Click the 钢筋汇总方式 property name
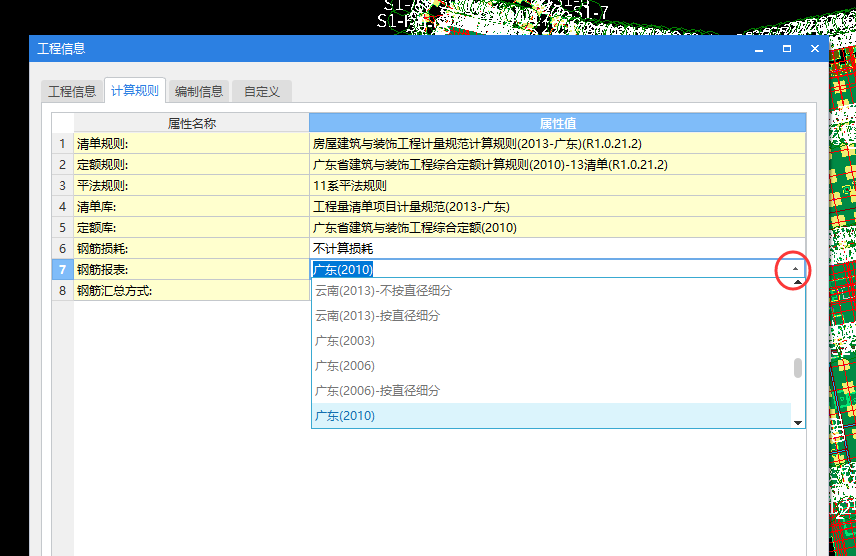Screen dimensions: 856x556 (192, 291)
